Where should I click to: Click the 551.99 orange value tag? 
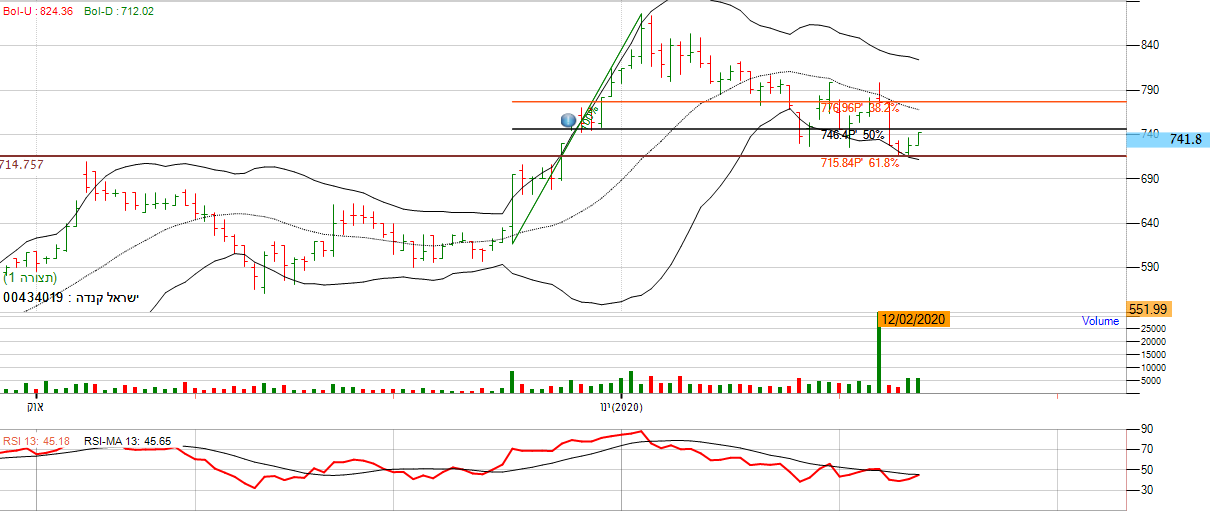tap(1148, 309)
